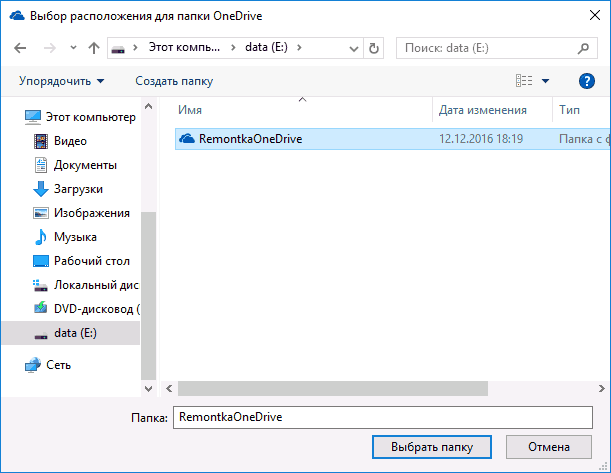The width and height of the screenshot is (611, 473).
Task: Change view with the view icon
Action: (x=524, y=81)
